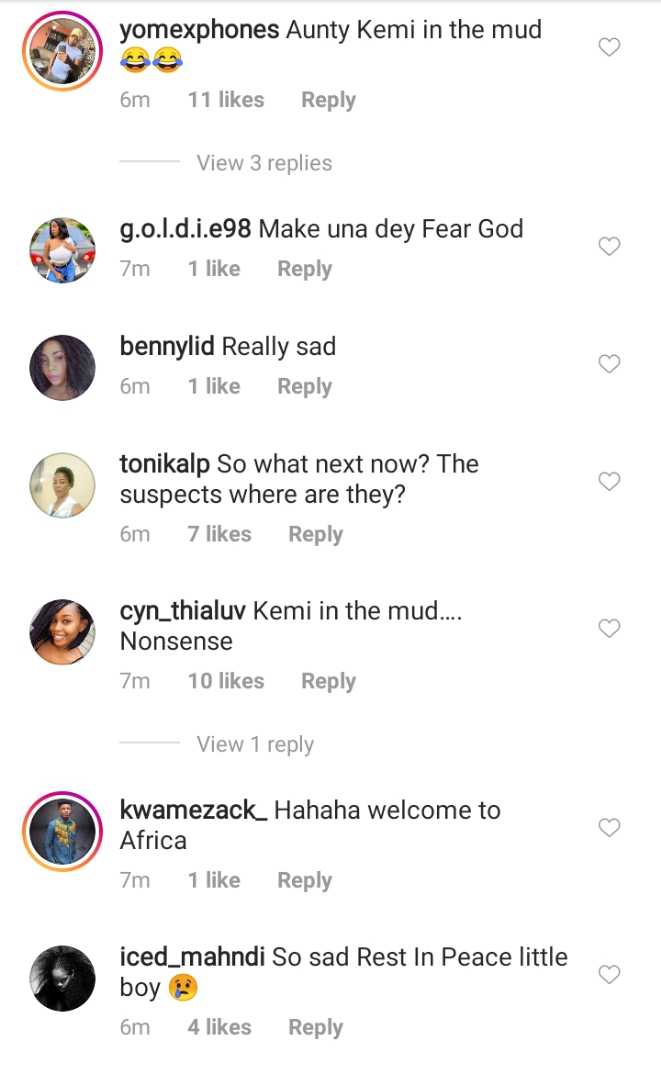Screen dimensions: 661x1072
Task: View iced_mahndi's profile photo
Action: pos(62,979)
